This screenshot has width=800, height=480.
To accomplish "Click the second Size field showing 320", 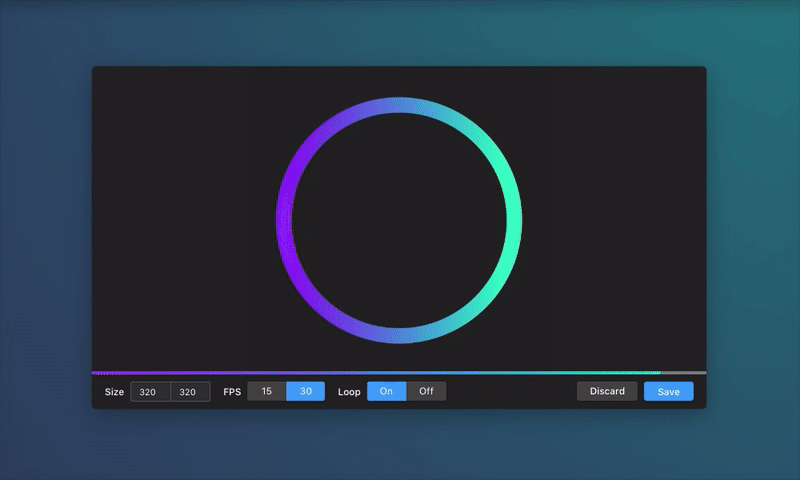I will coord(190,392).
